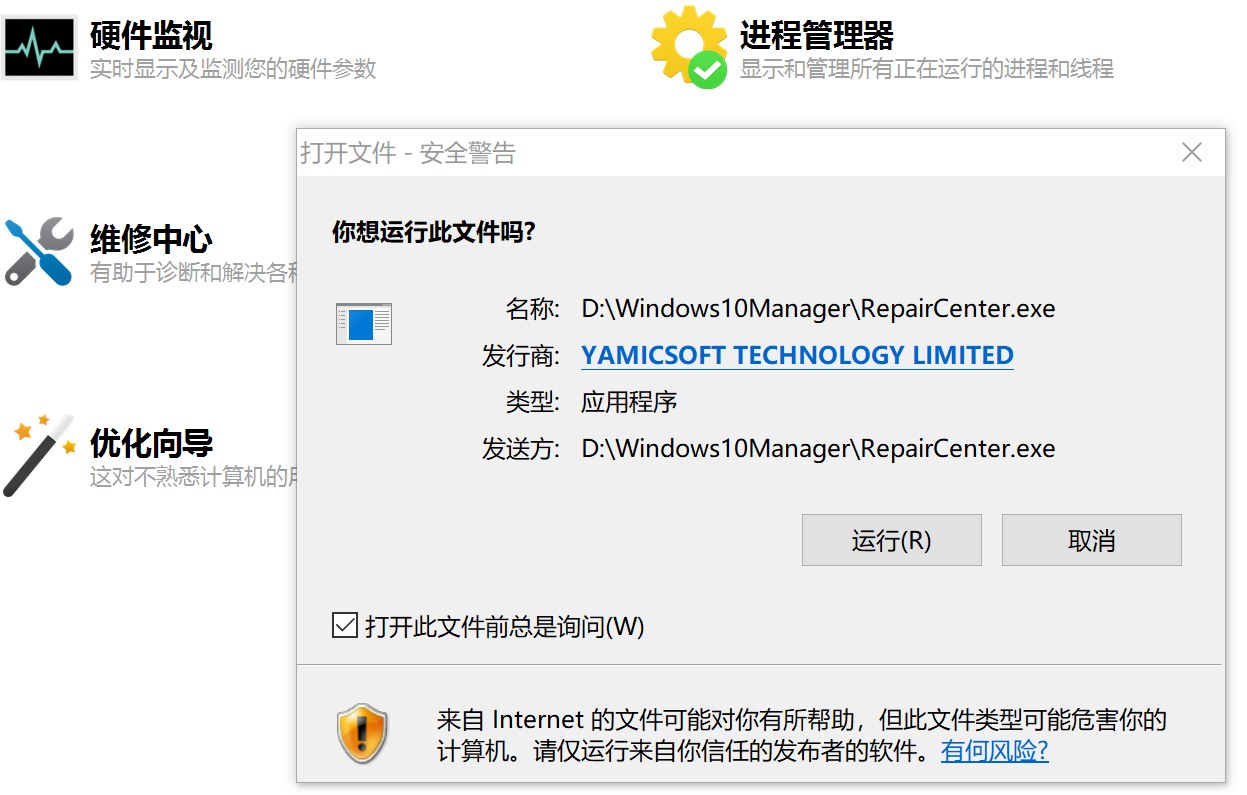1247x795 pixels.
Task: Click 显示和管理所有正在运行的进程和线程 description
Action: coord(927,69)
